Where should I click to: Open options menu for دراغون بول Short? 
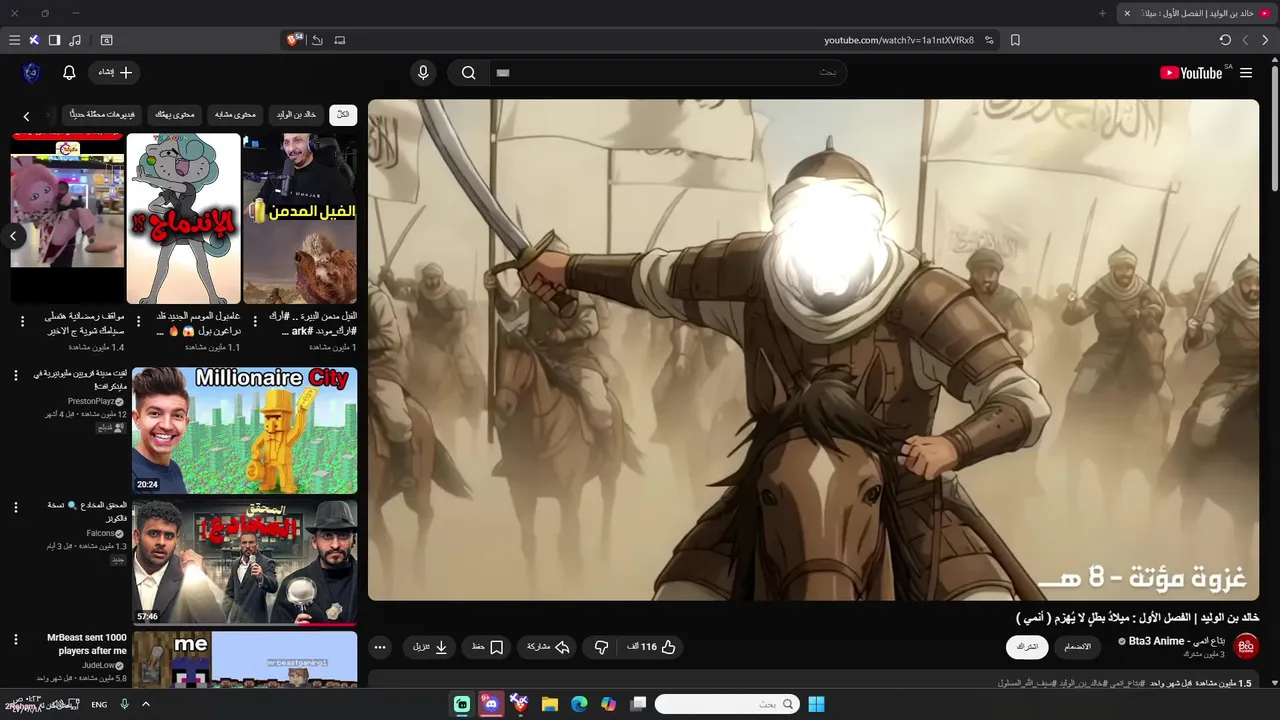point(139,321)
